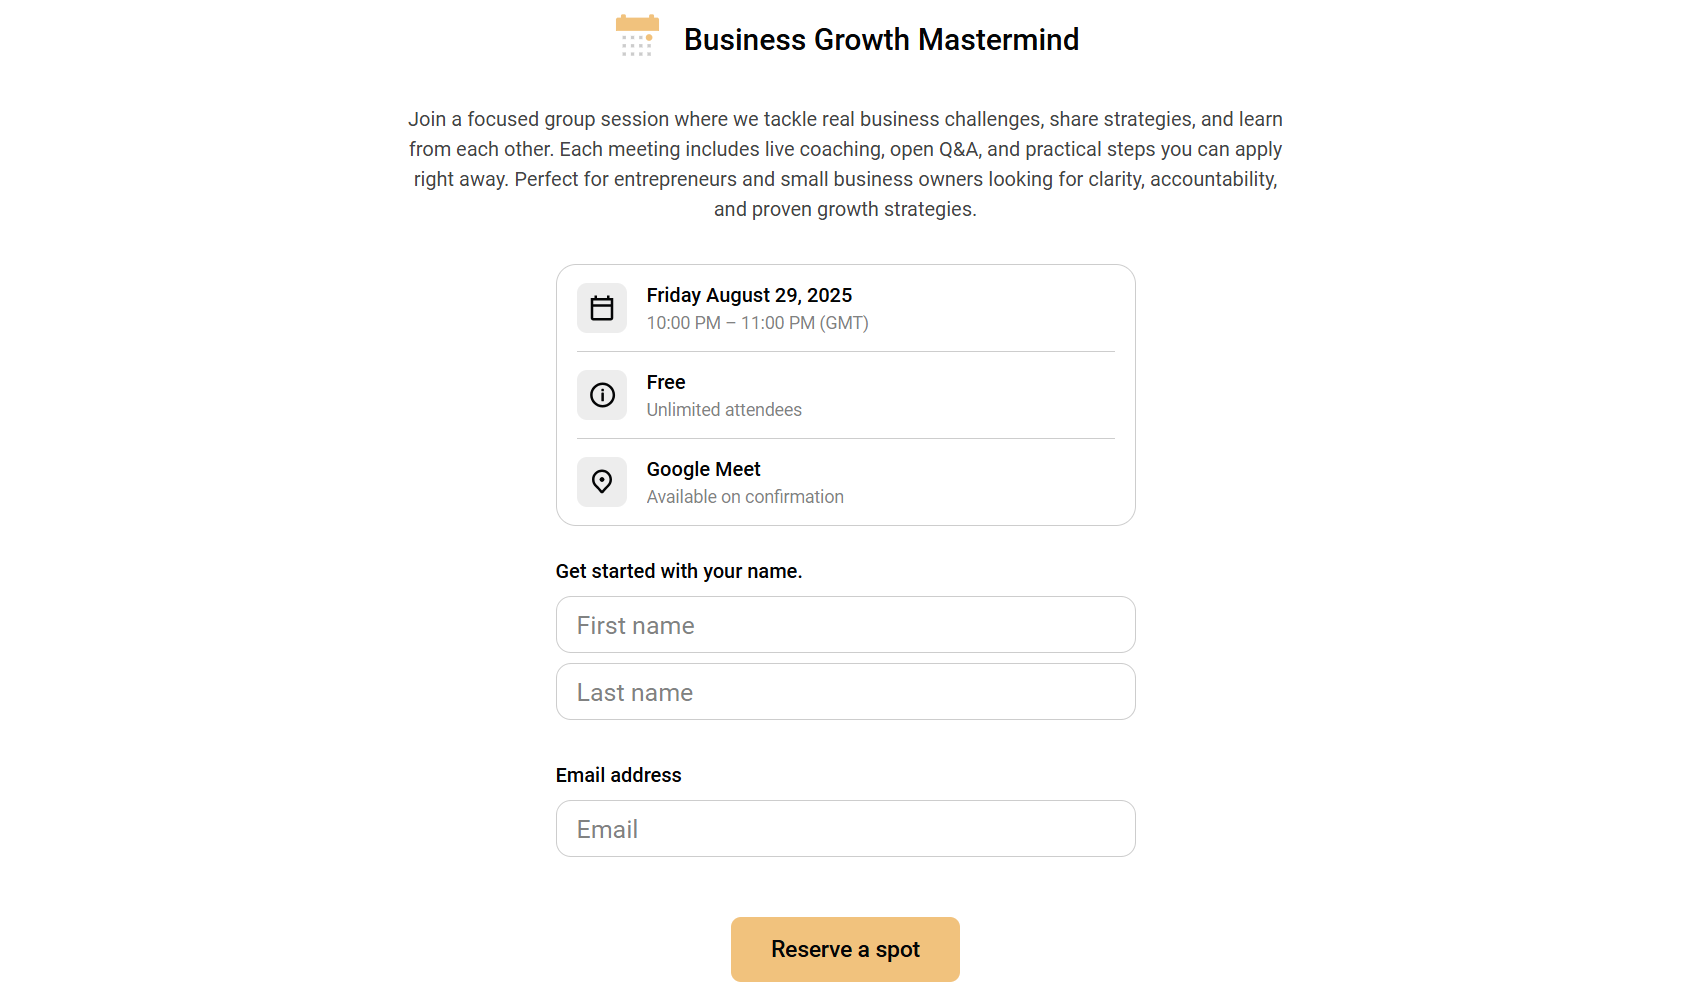Click the 10:00 PM – 11:00 PM time text
The width and height of the screenshot is (1691, 991).
pyautogui.click(x=757, y=323)
